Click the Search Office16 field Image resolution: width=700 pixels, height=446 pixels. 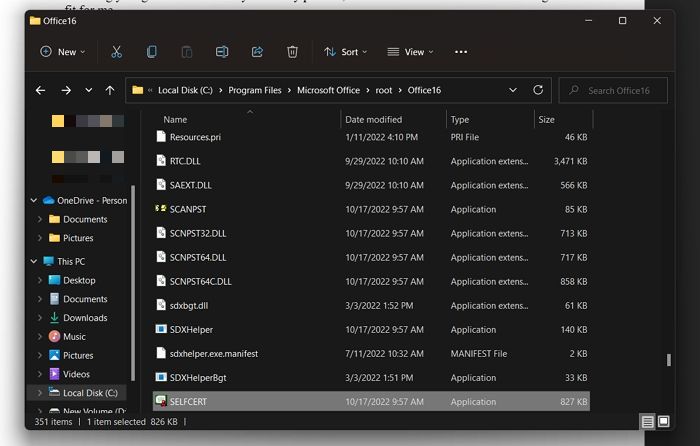613,91
